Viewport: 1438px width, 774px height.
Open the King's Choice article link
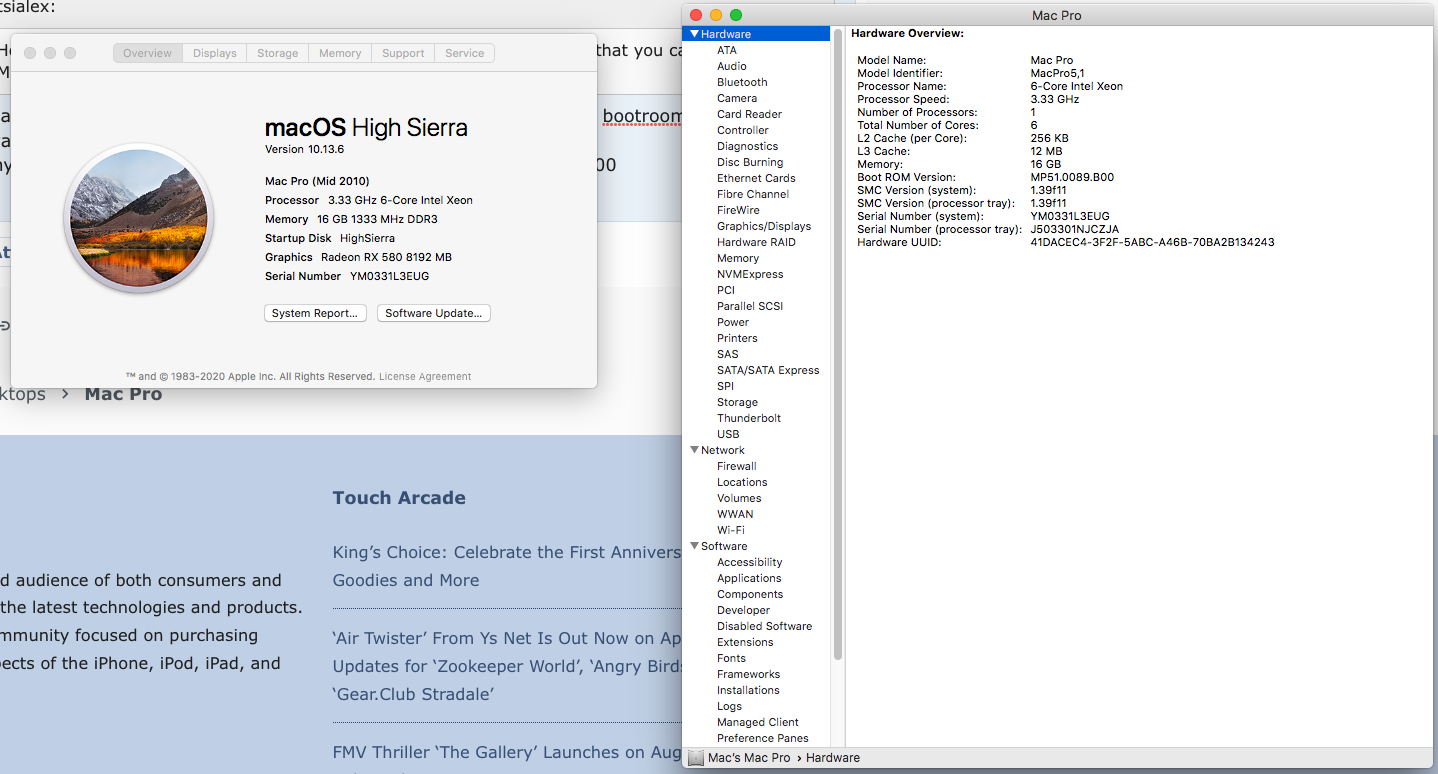coord(506,566)
